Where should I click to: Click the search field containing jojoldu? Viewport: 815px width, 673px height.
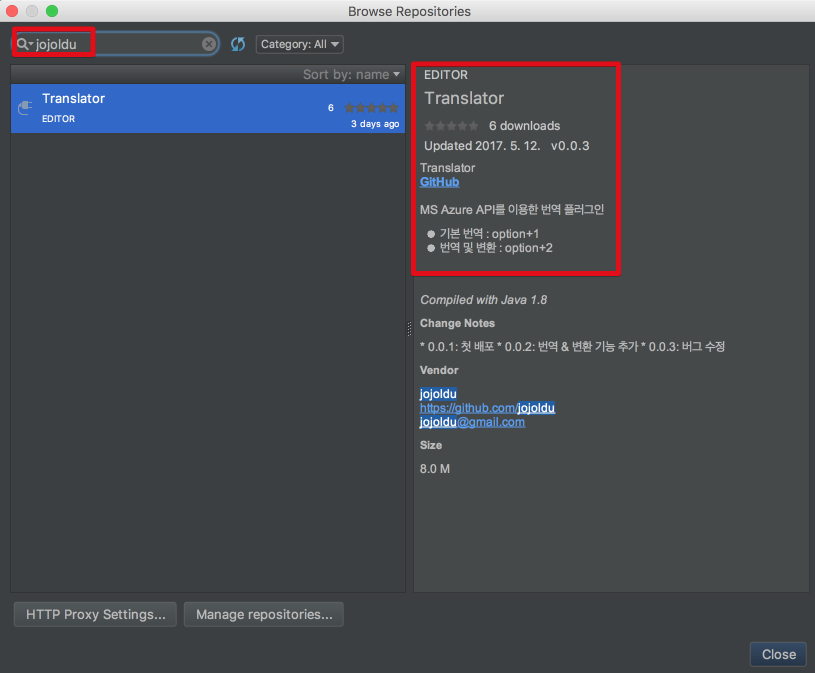pyautogui.click(x=115, y=44)
